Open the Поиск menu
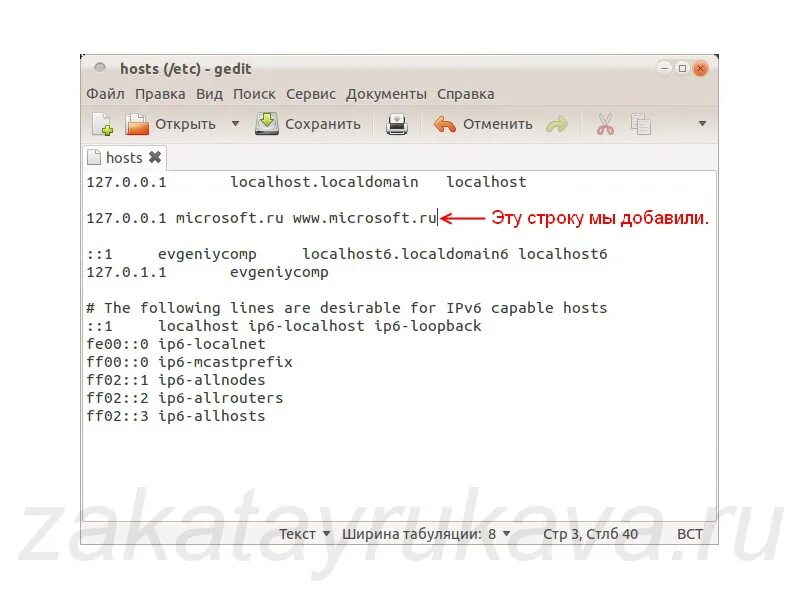This screenshot has width=800, height=600. [254, 94]
